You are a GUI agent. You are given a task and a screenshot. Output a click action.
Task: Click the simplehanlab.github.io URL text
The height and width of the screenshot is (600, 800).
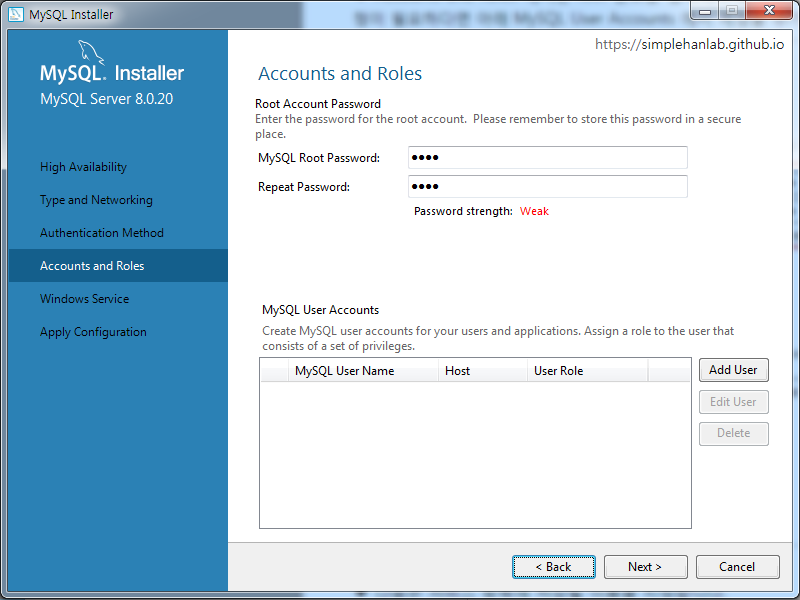(689, 44)
